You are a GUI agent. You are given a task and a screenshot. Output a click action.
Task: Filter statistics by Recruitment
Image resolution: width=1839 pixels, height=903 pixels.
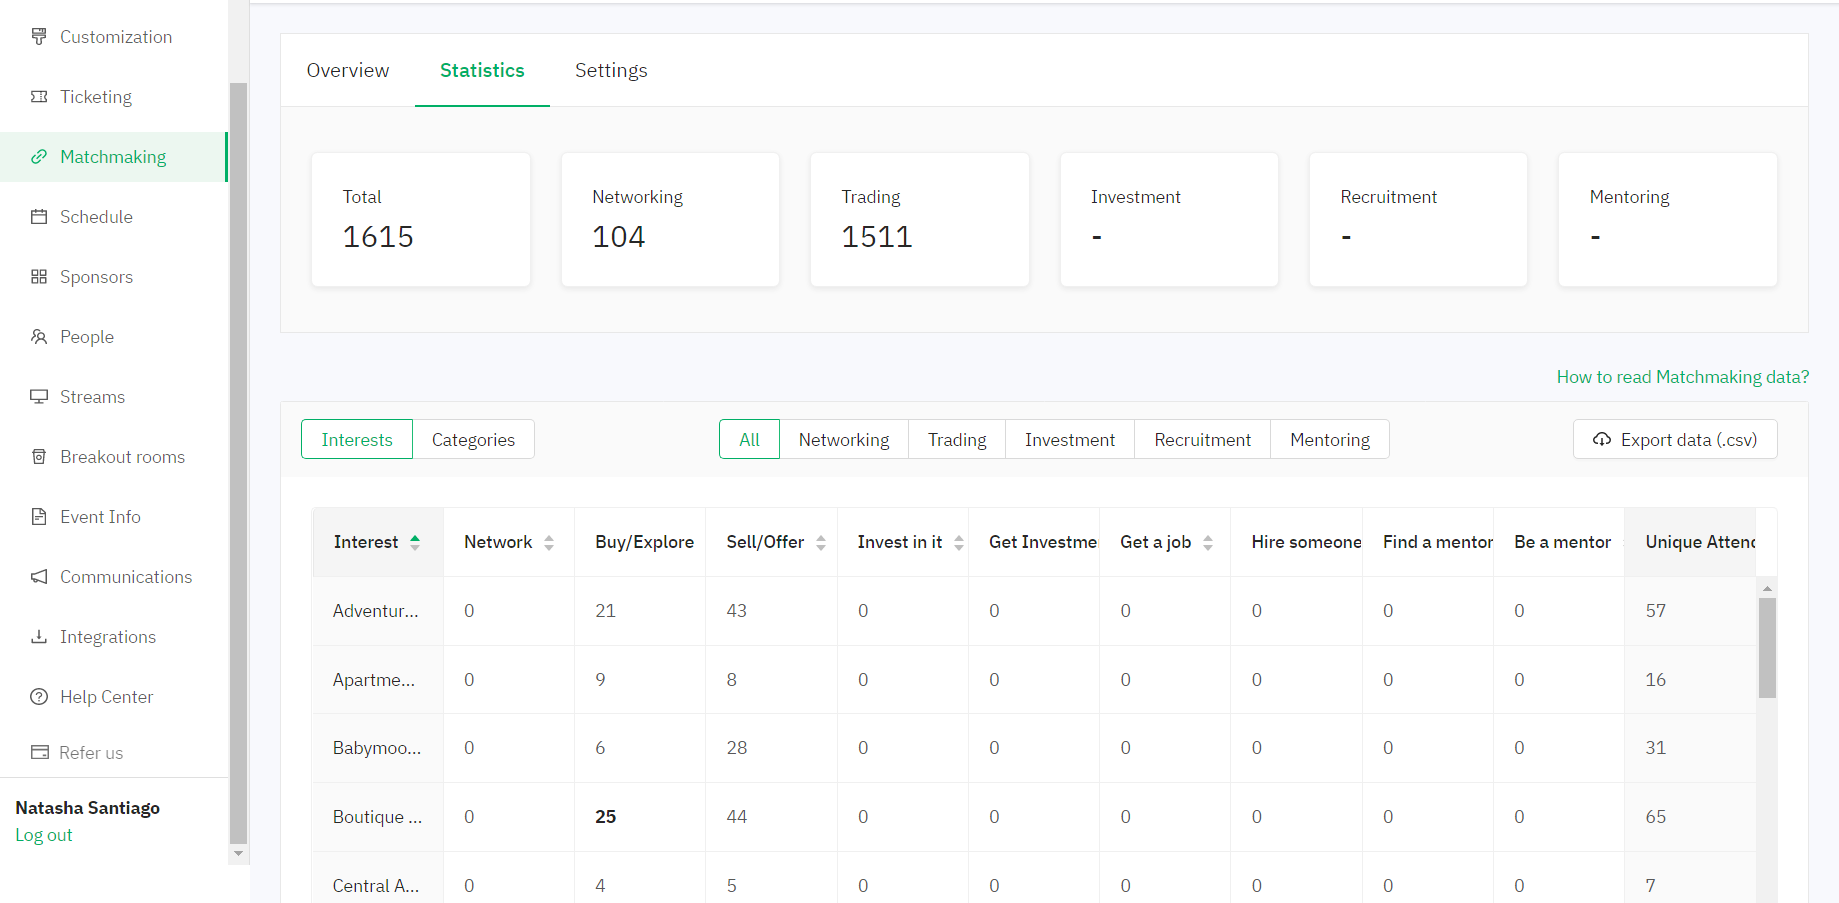(x=1203, y=440)
